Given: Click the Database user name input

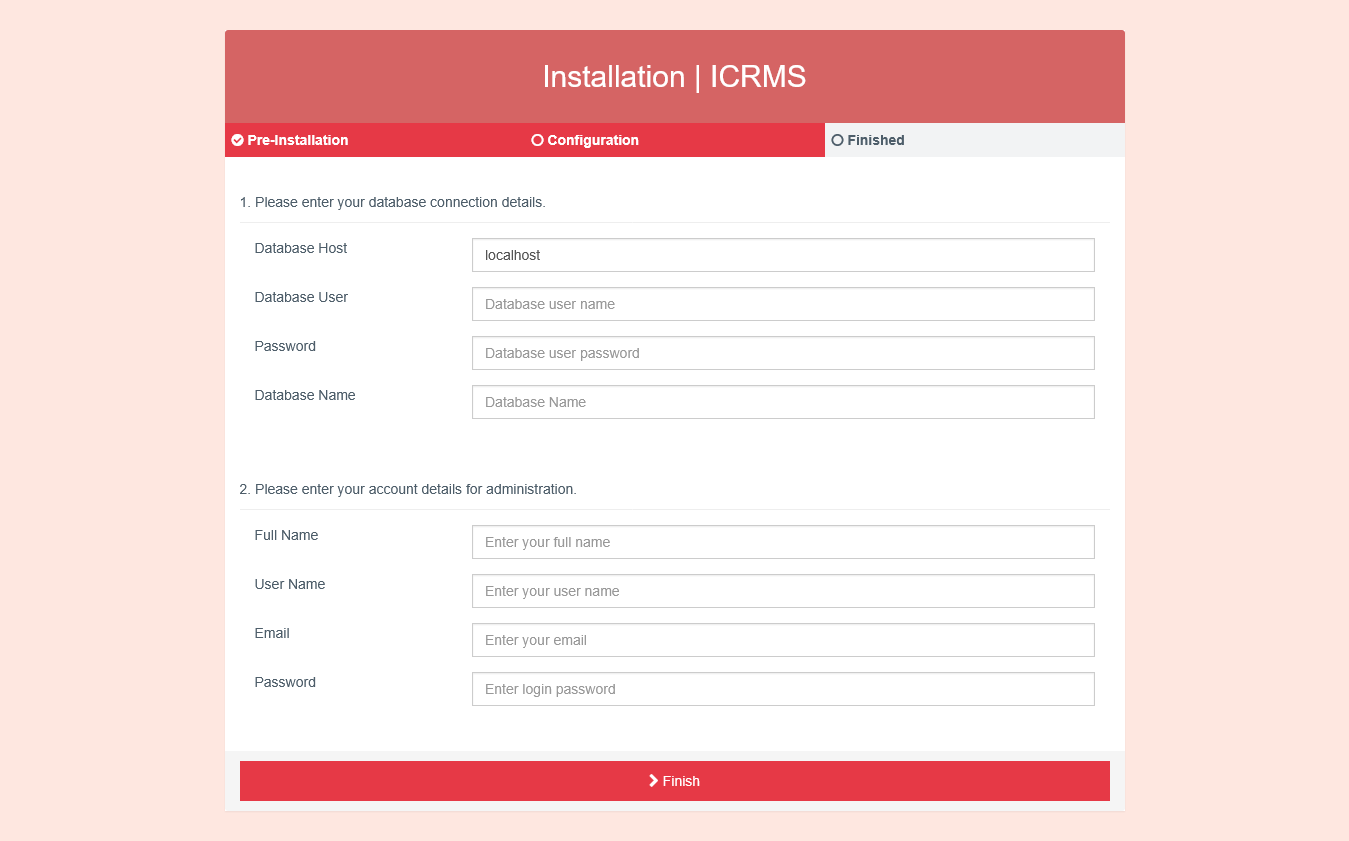Looking at the screenshot, I should 783,304.
